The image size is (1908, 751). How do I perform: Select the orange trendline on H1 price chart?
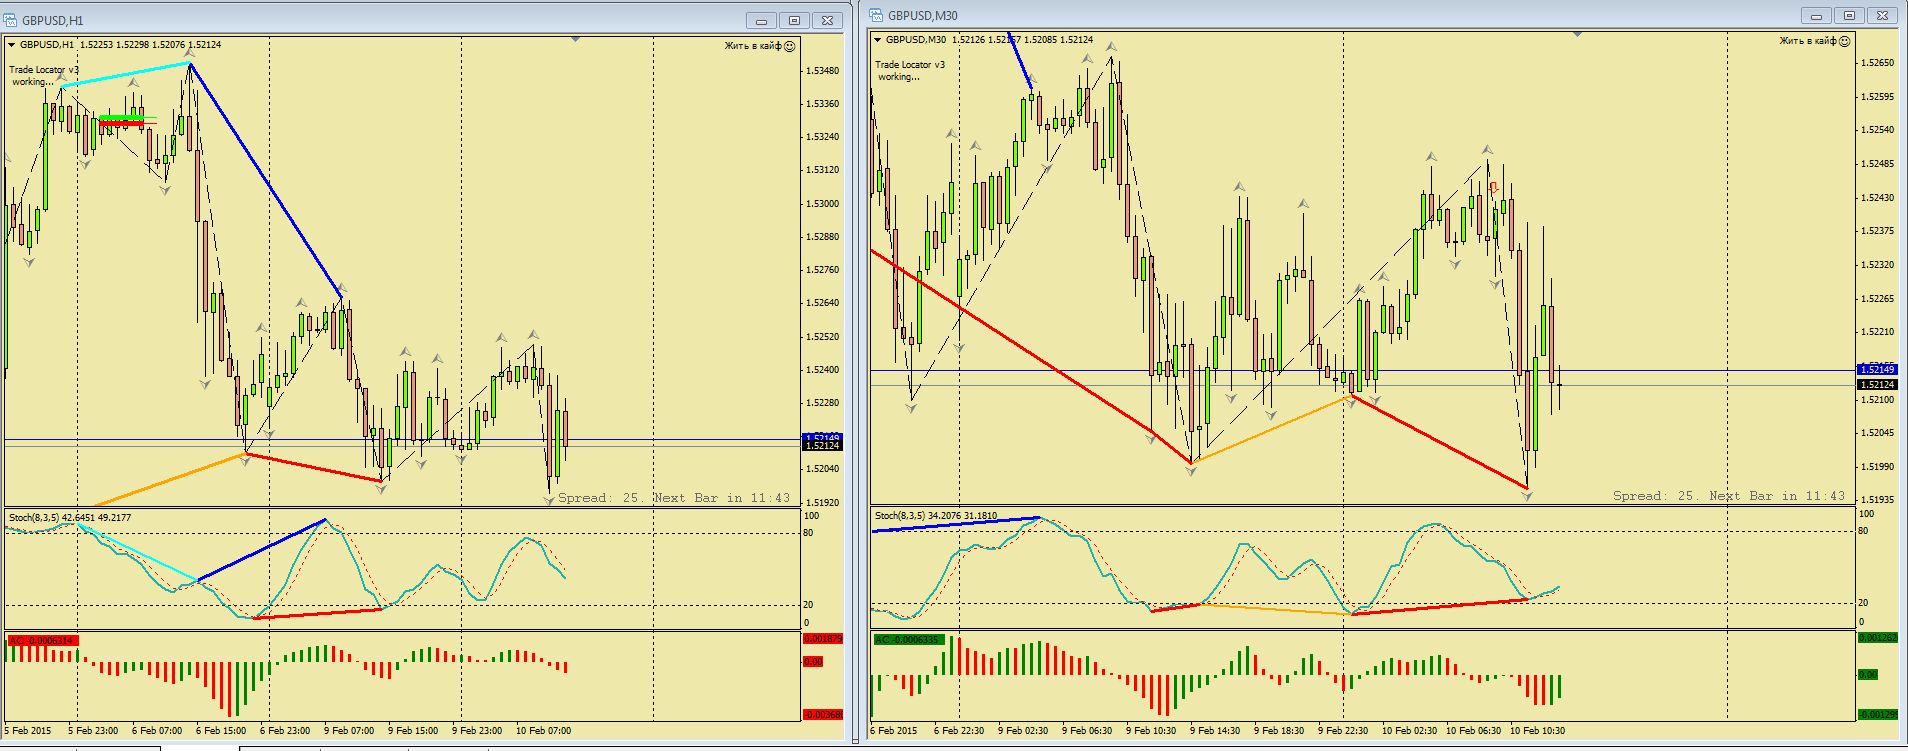(x=170, y=480)
